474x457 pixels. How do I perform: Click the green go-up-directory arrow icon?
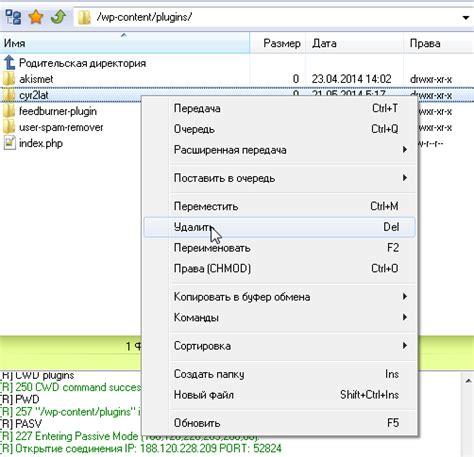click(x=58, y=17)
